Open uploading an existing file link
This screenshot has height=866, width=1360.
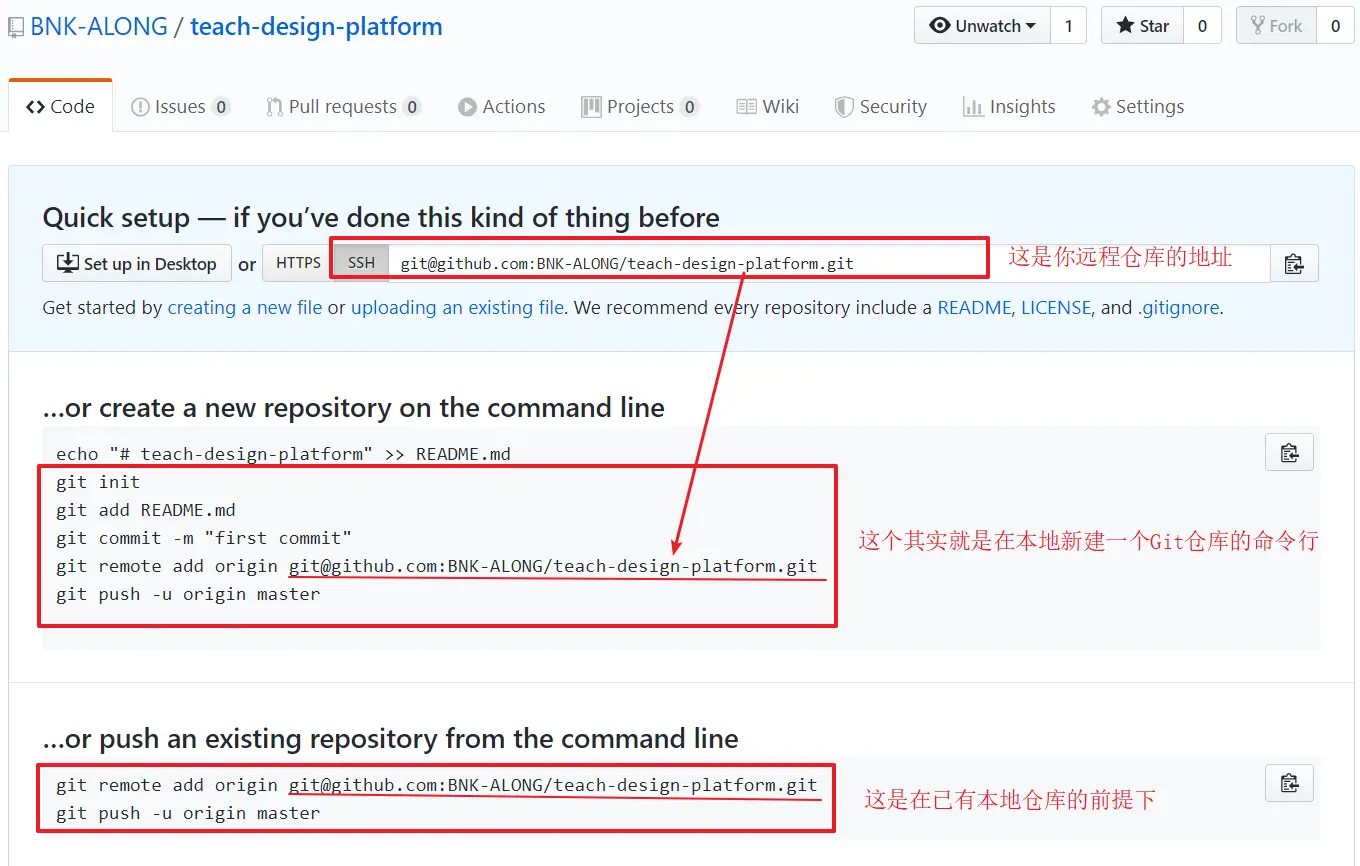457,308
